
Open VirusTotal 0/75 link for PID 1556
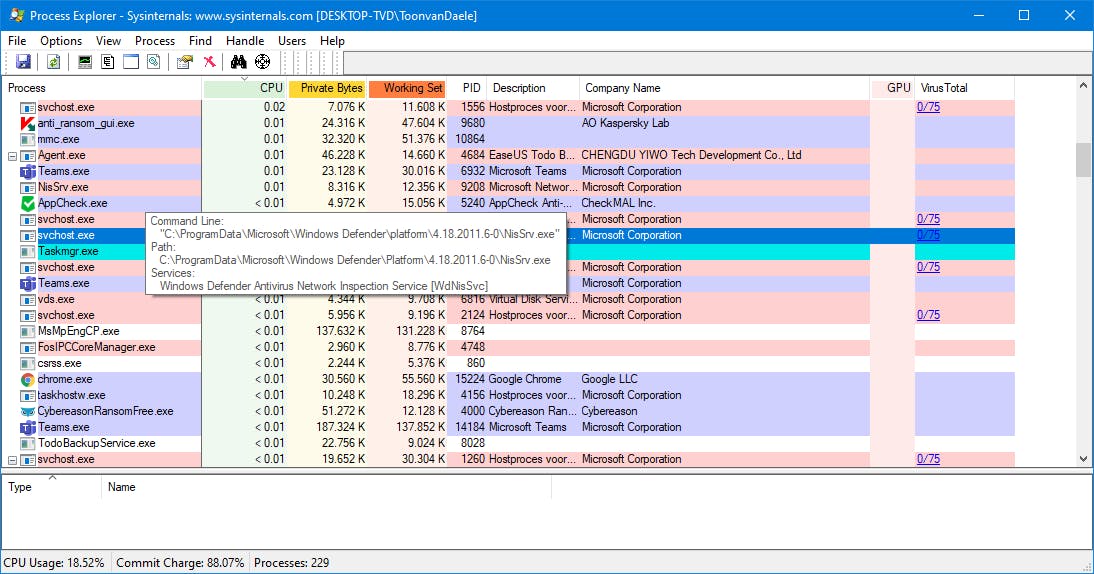point(928,107)
